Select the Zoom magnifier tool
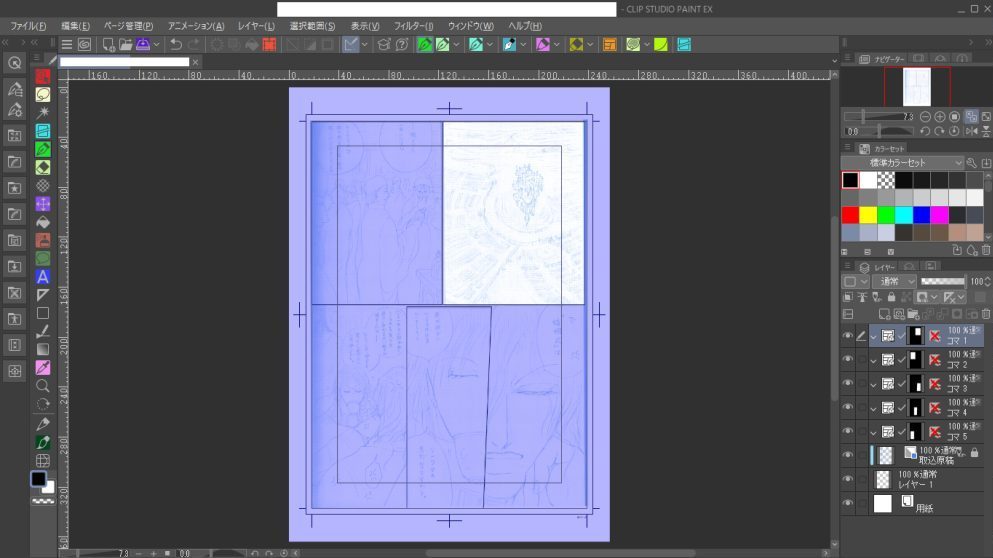This screenshot has height=558, width=993. [43, 386]
